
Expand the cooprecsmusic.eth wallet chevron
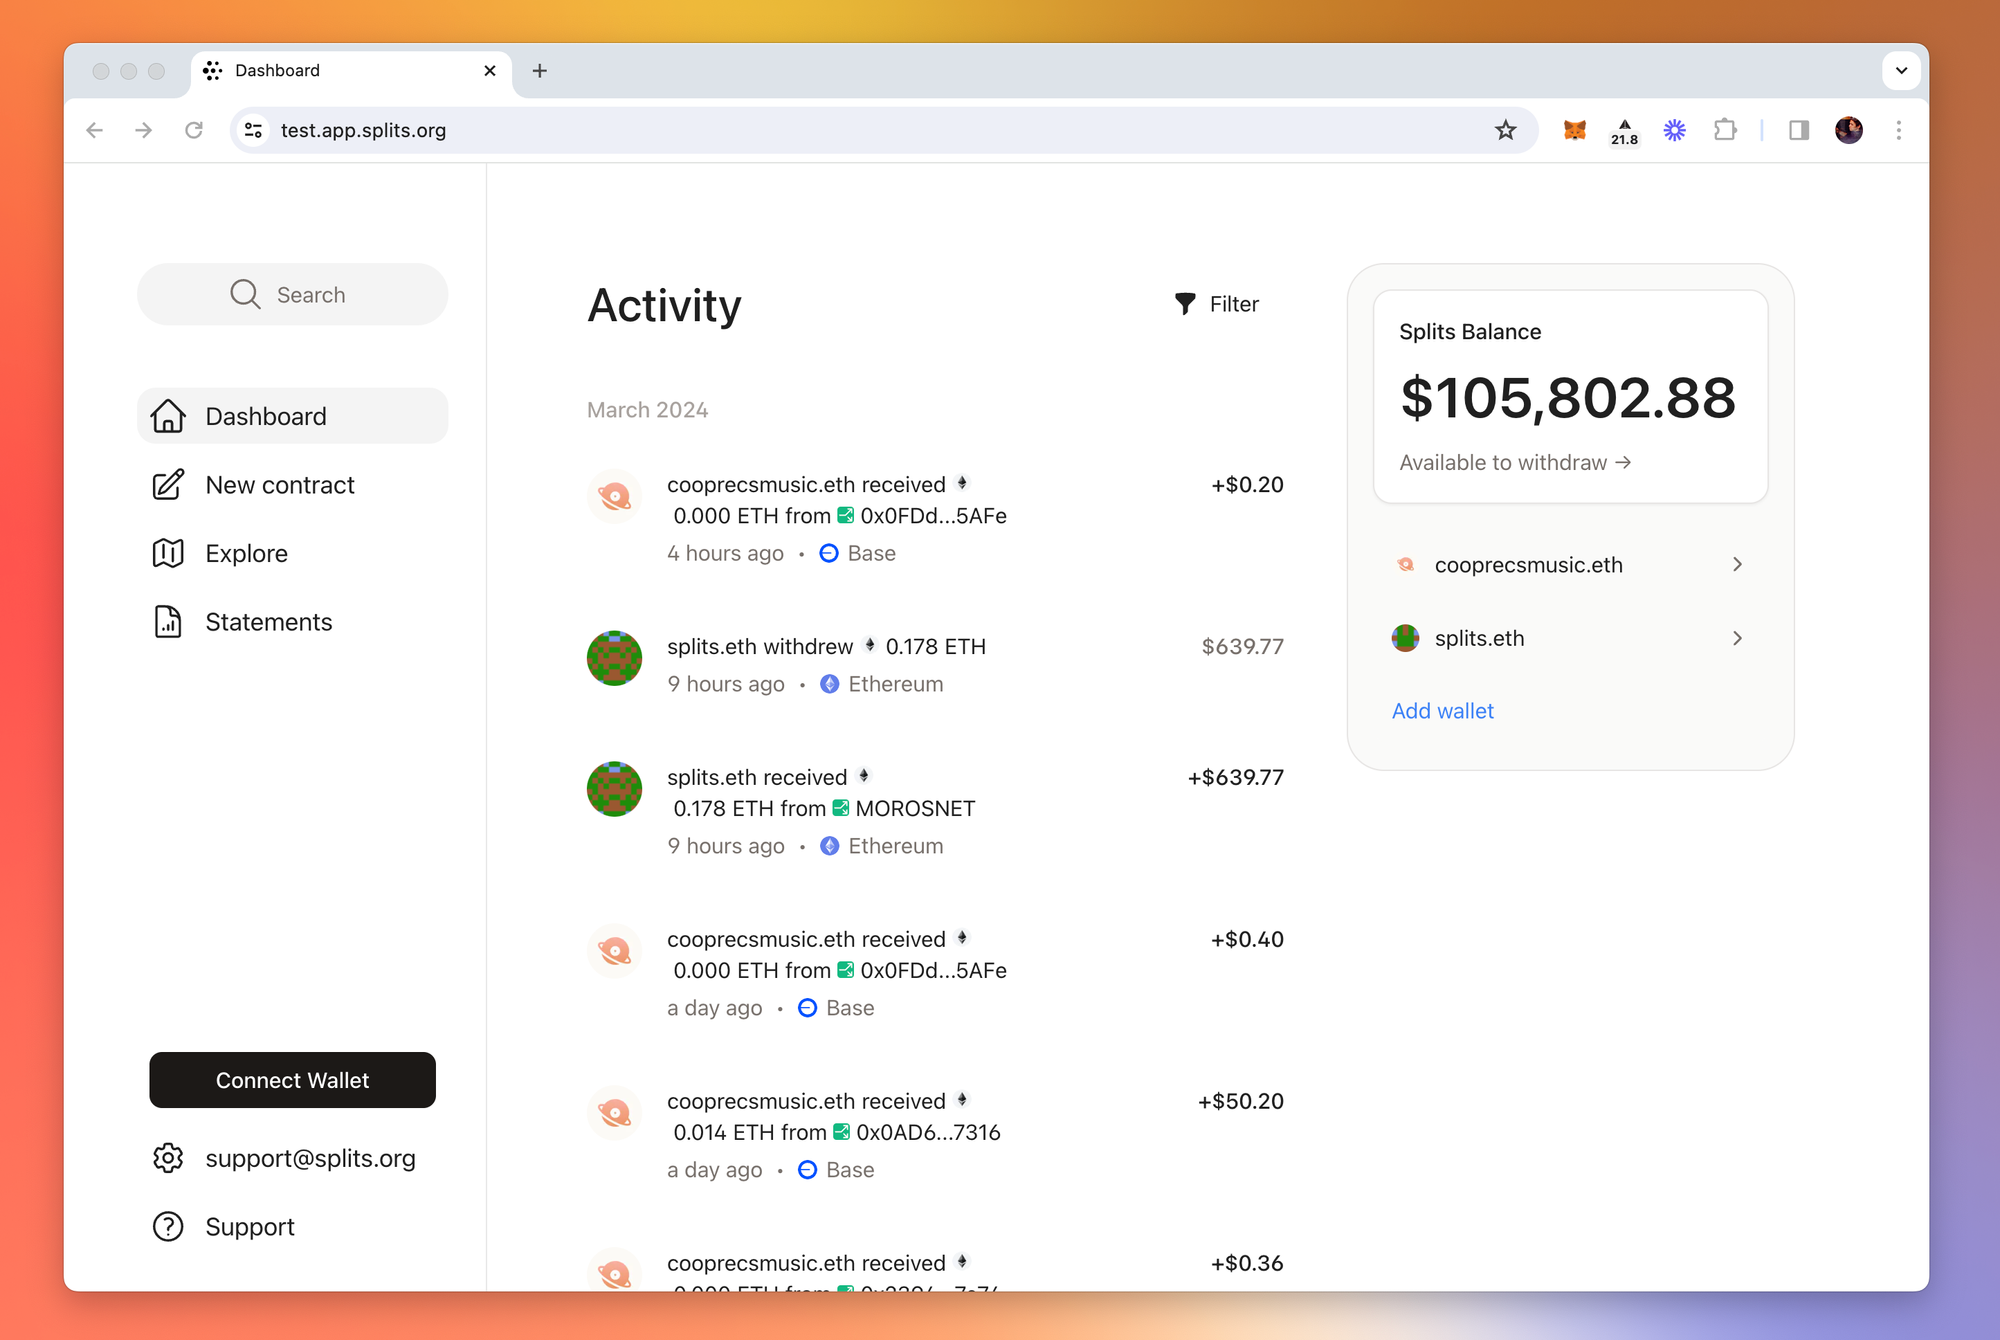click(1737, 565)
